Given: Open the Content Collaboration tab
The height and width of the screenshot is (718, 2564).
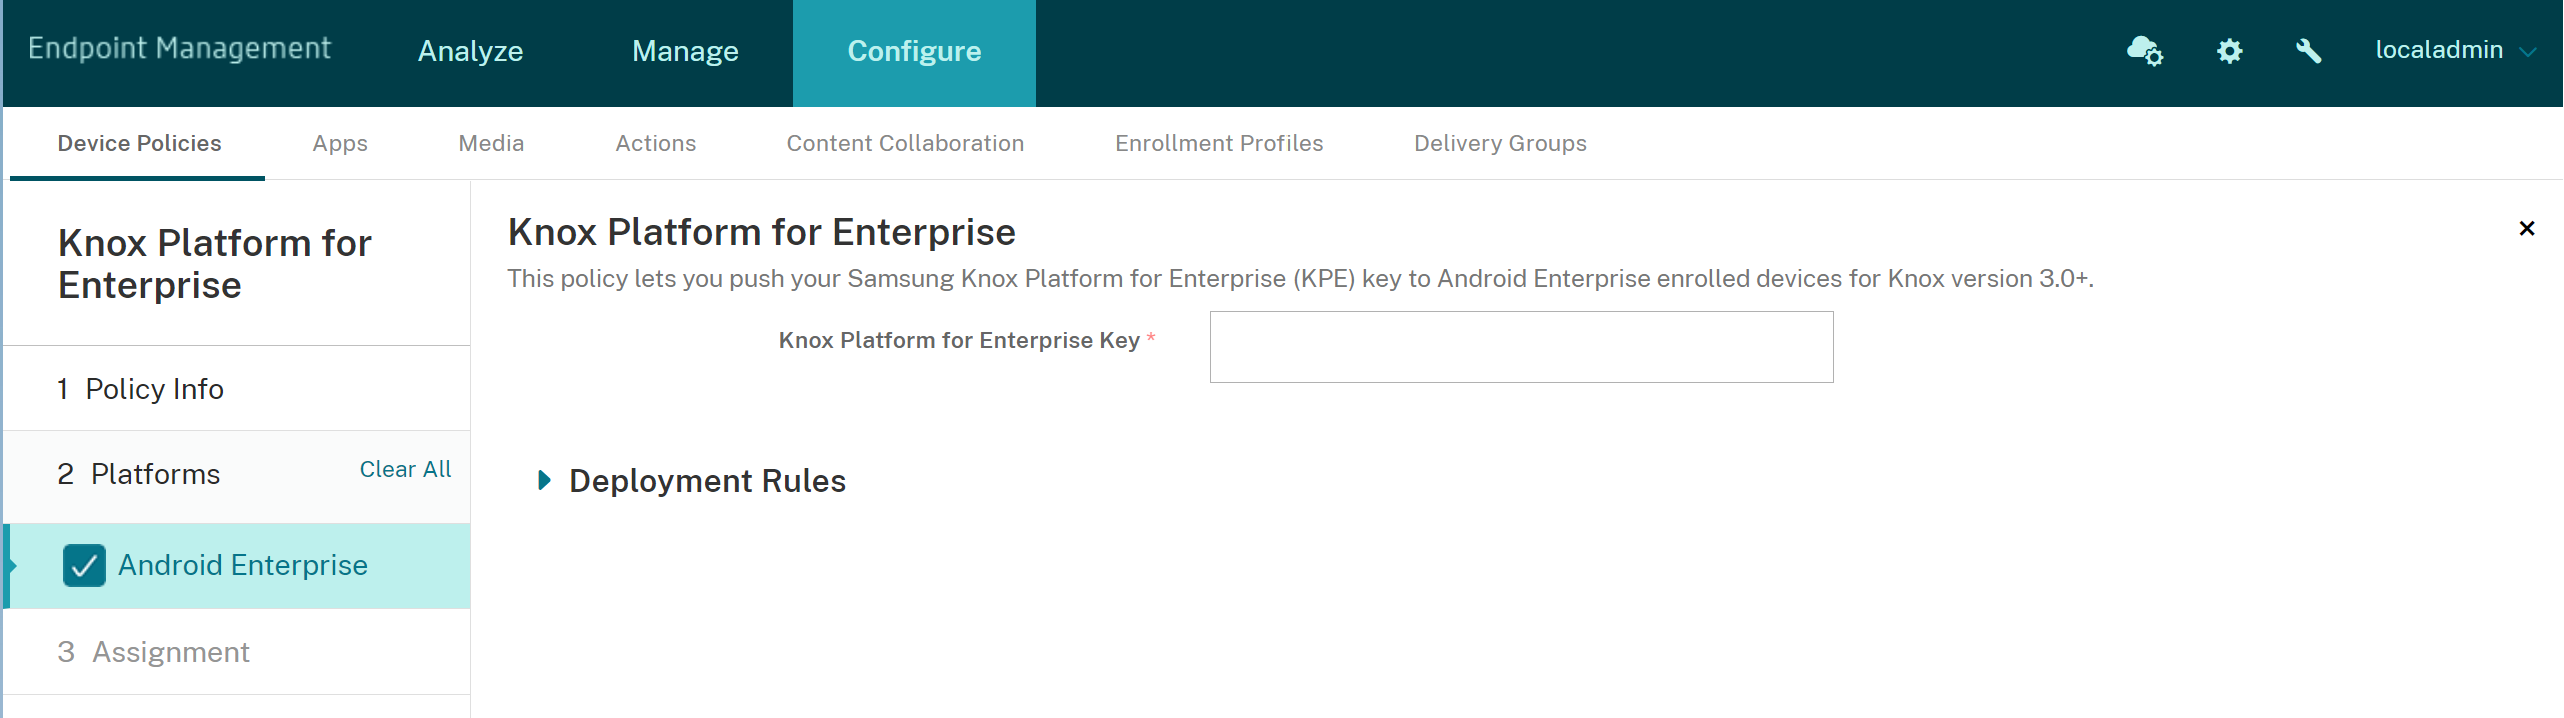Looking at the screenshot, I should pos(905,144).
